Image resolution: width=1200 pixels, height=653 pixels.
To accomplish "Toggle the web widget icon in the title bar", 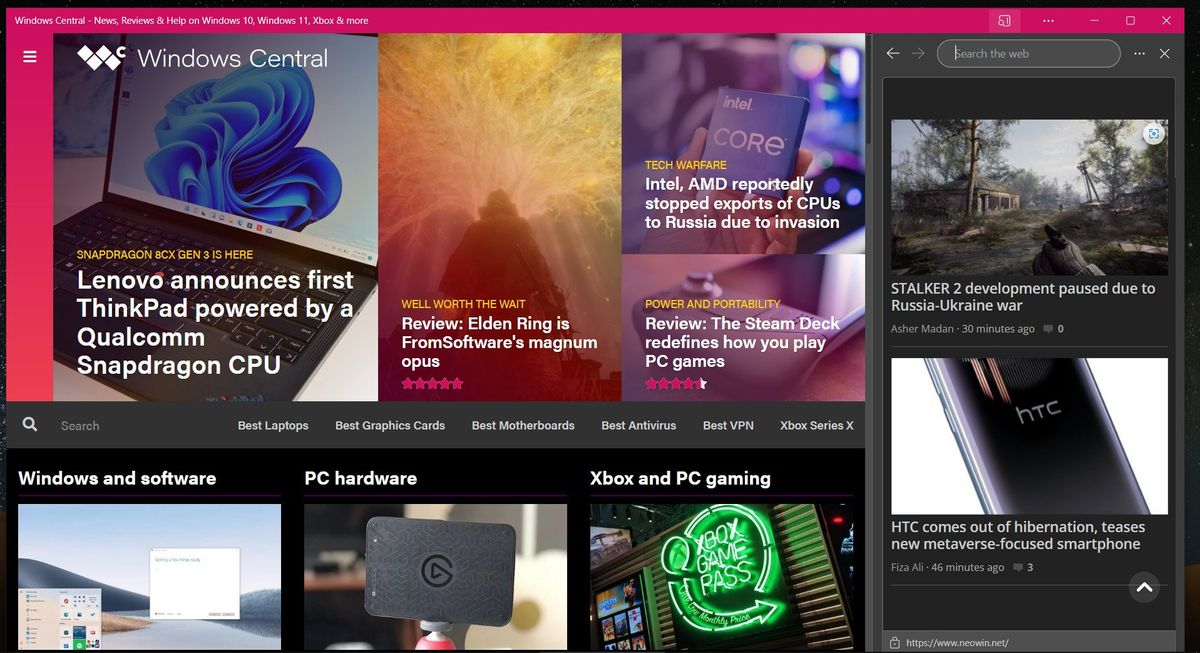I will tap(1004, 20).
